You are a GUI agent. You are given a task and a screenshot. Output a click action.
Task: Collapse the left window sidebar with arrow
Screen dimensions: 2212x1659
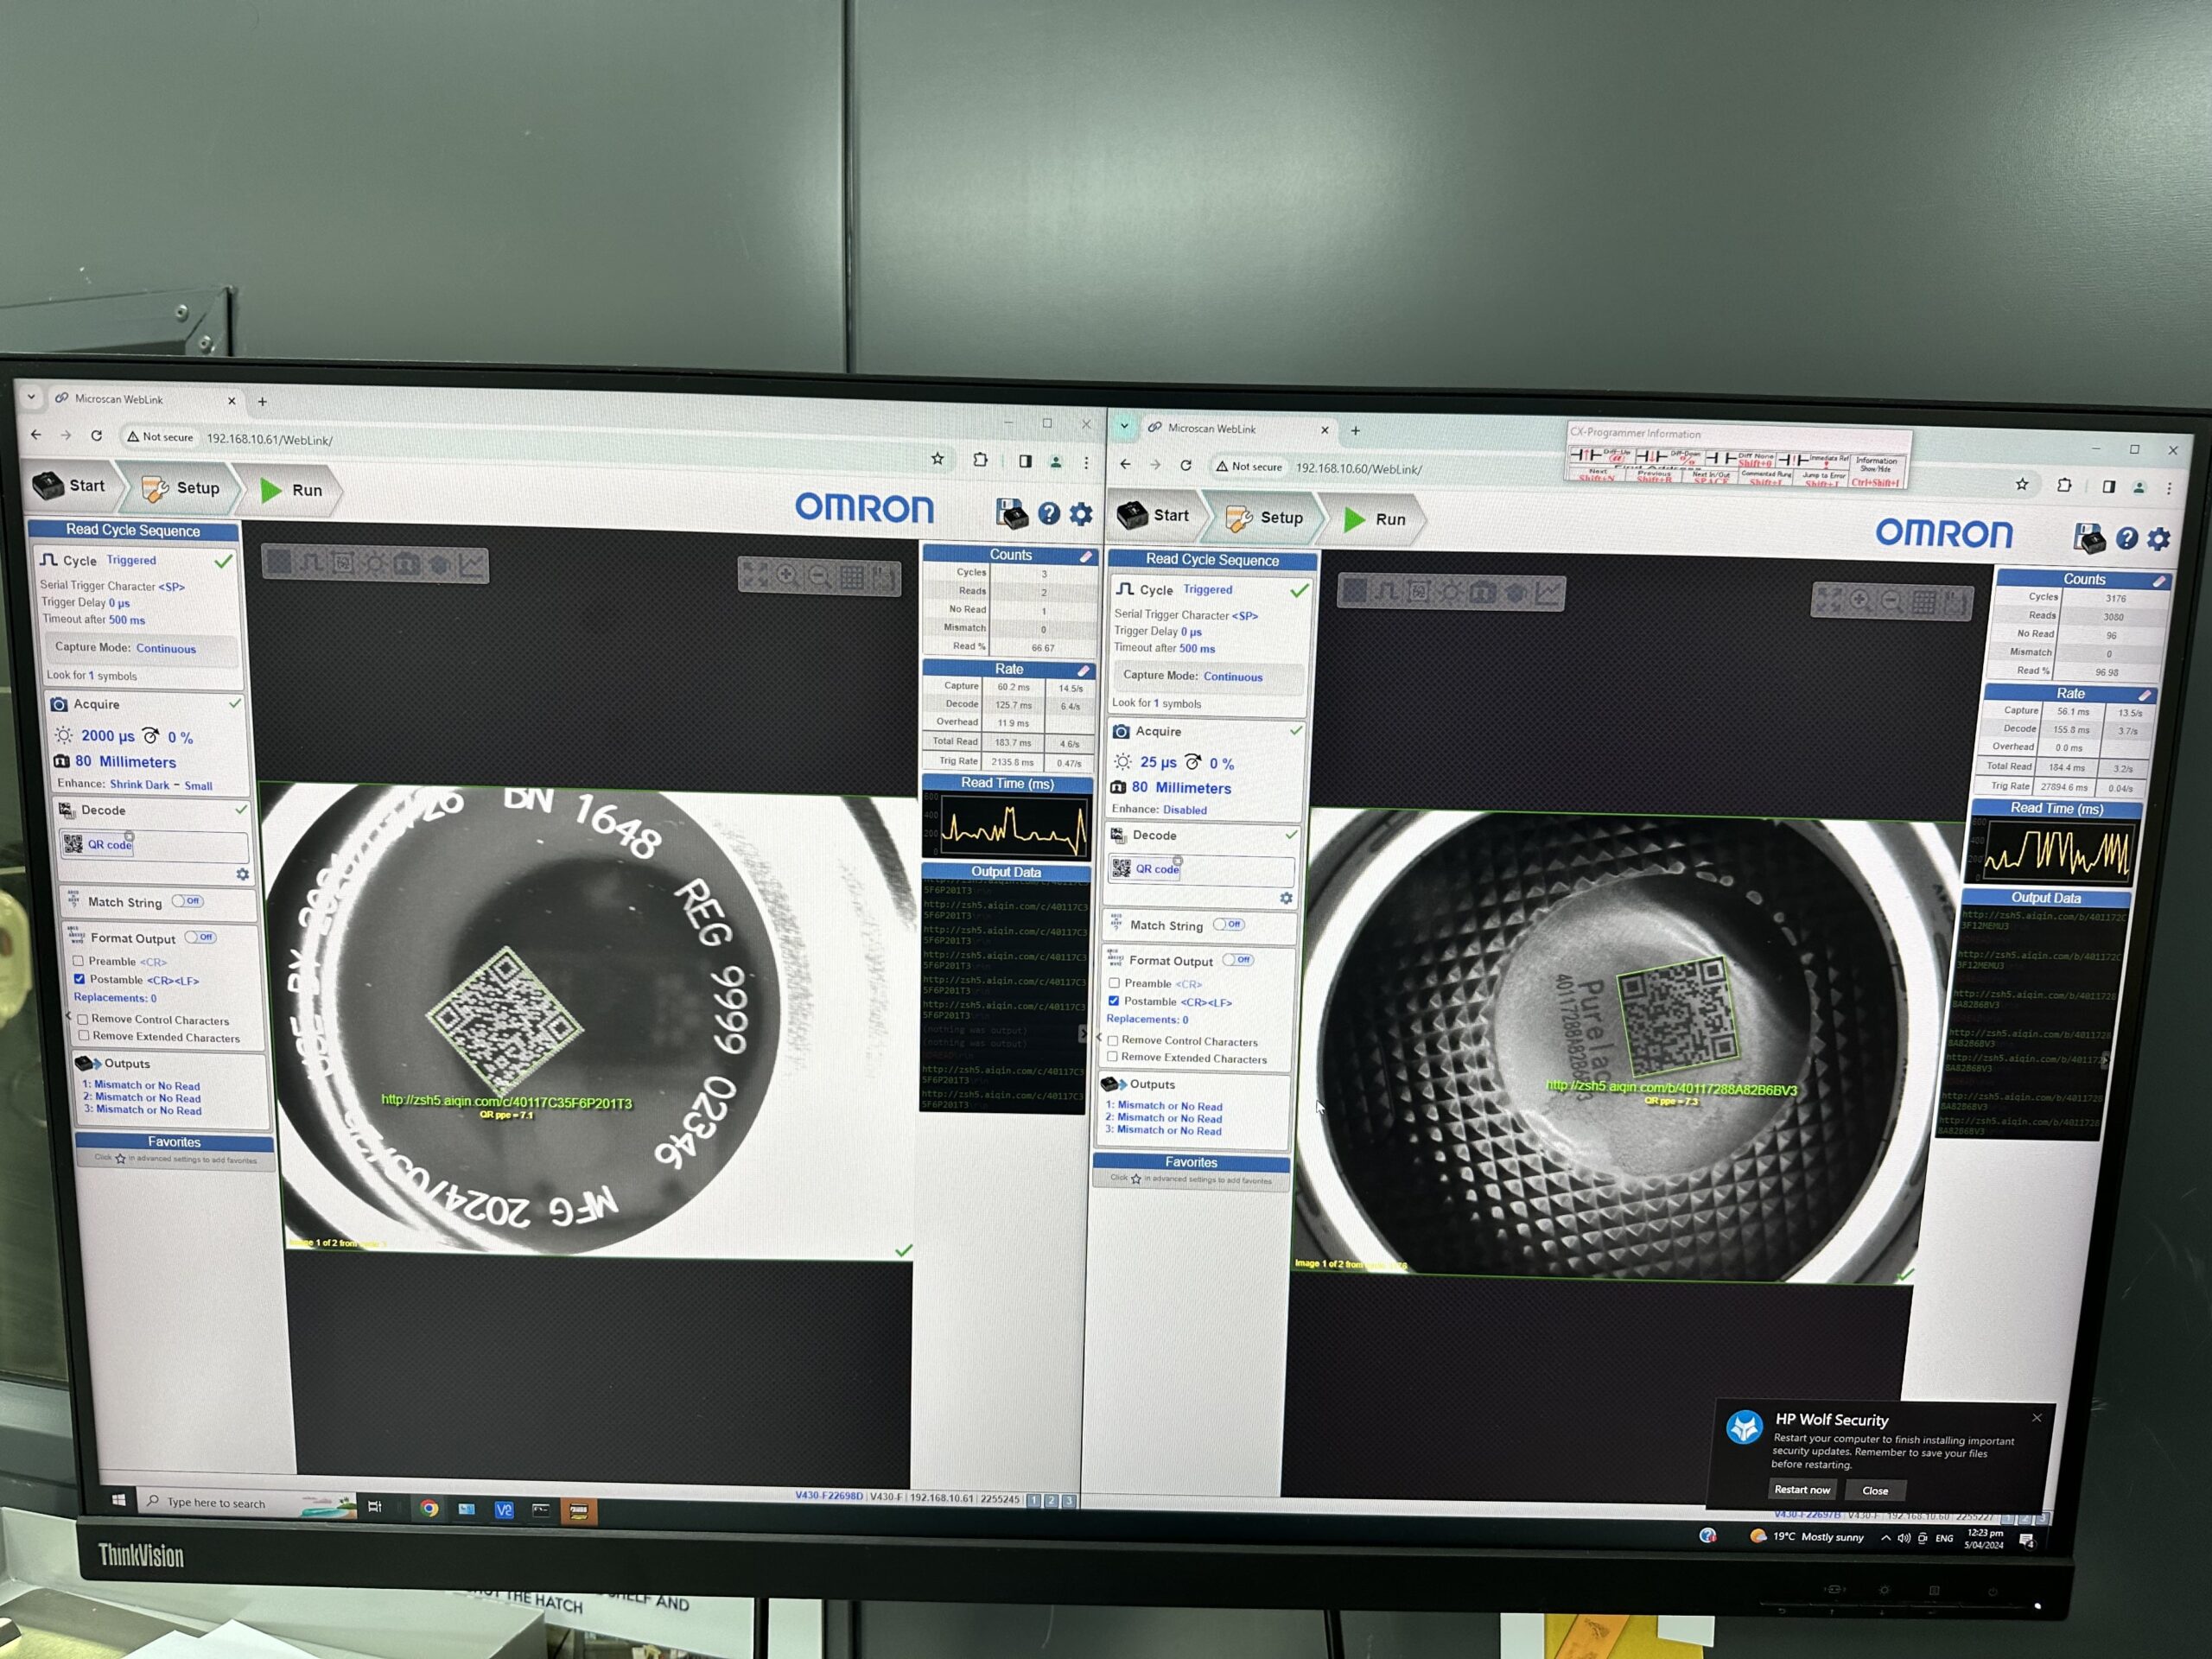tap(69, 1016)
